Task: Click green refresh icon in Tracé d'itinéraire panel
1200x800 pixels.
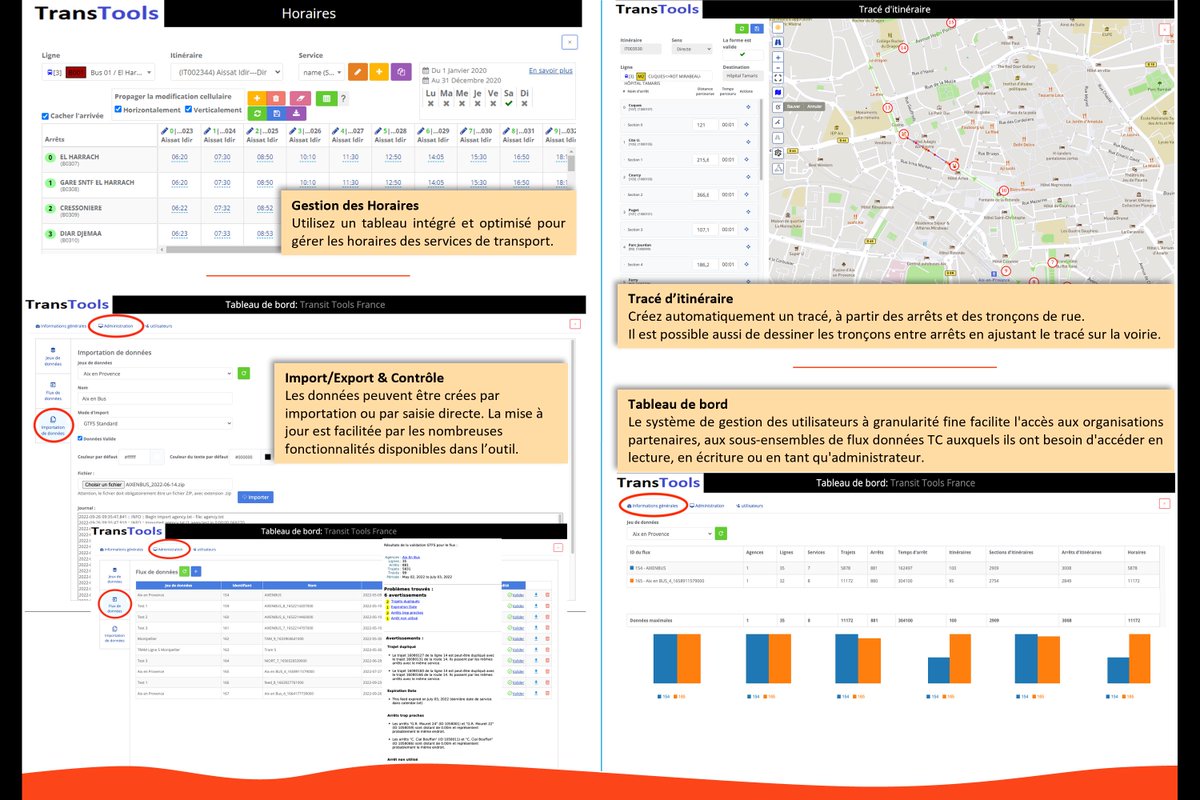Action: pos(742,30)
